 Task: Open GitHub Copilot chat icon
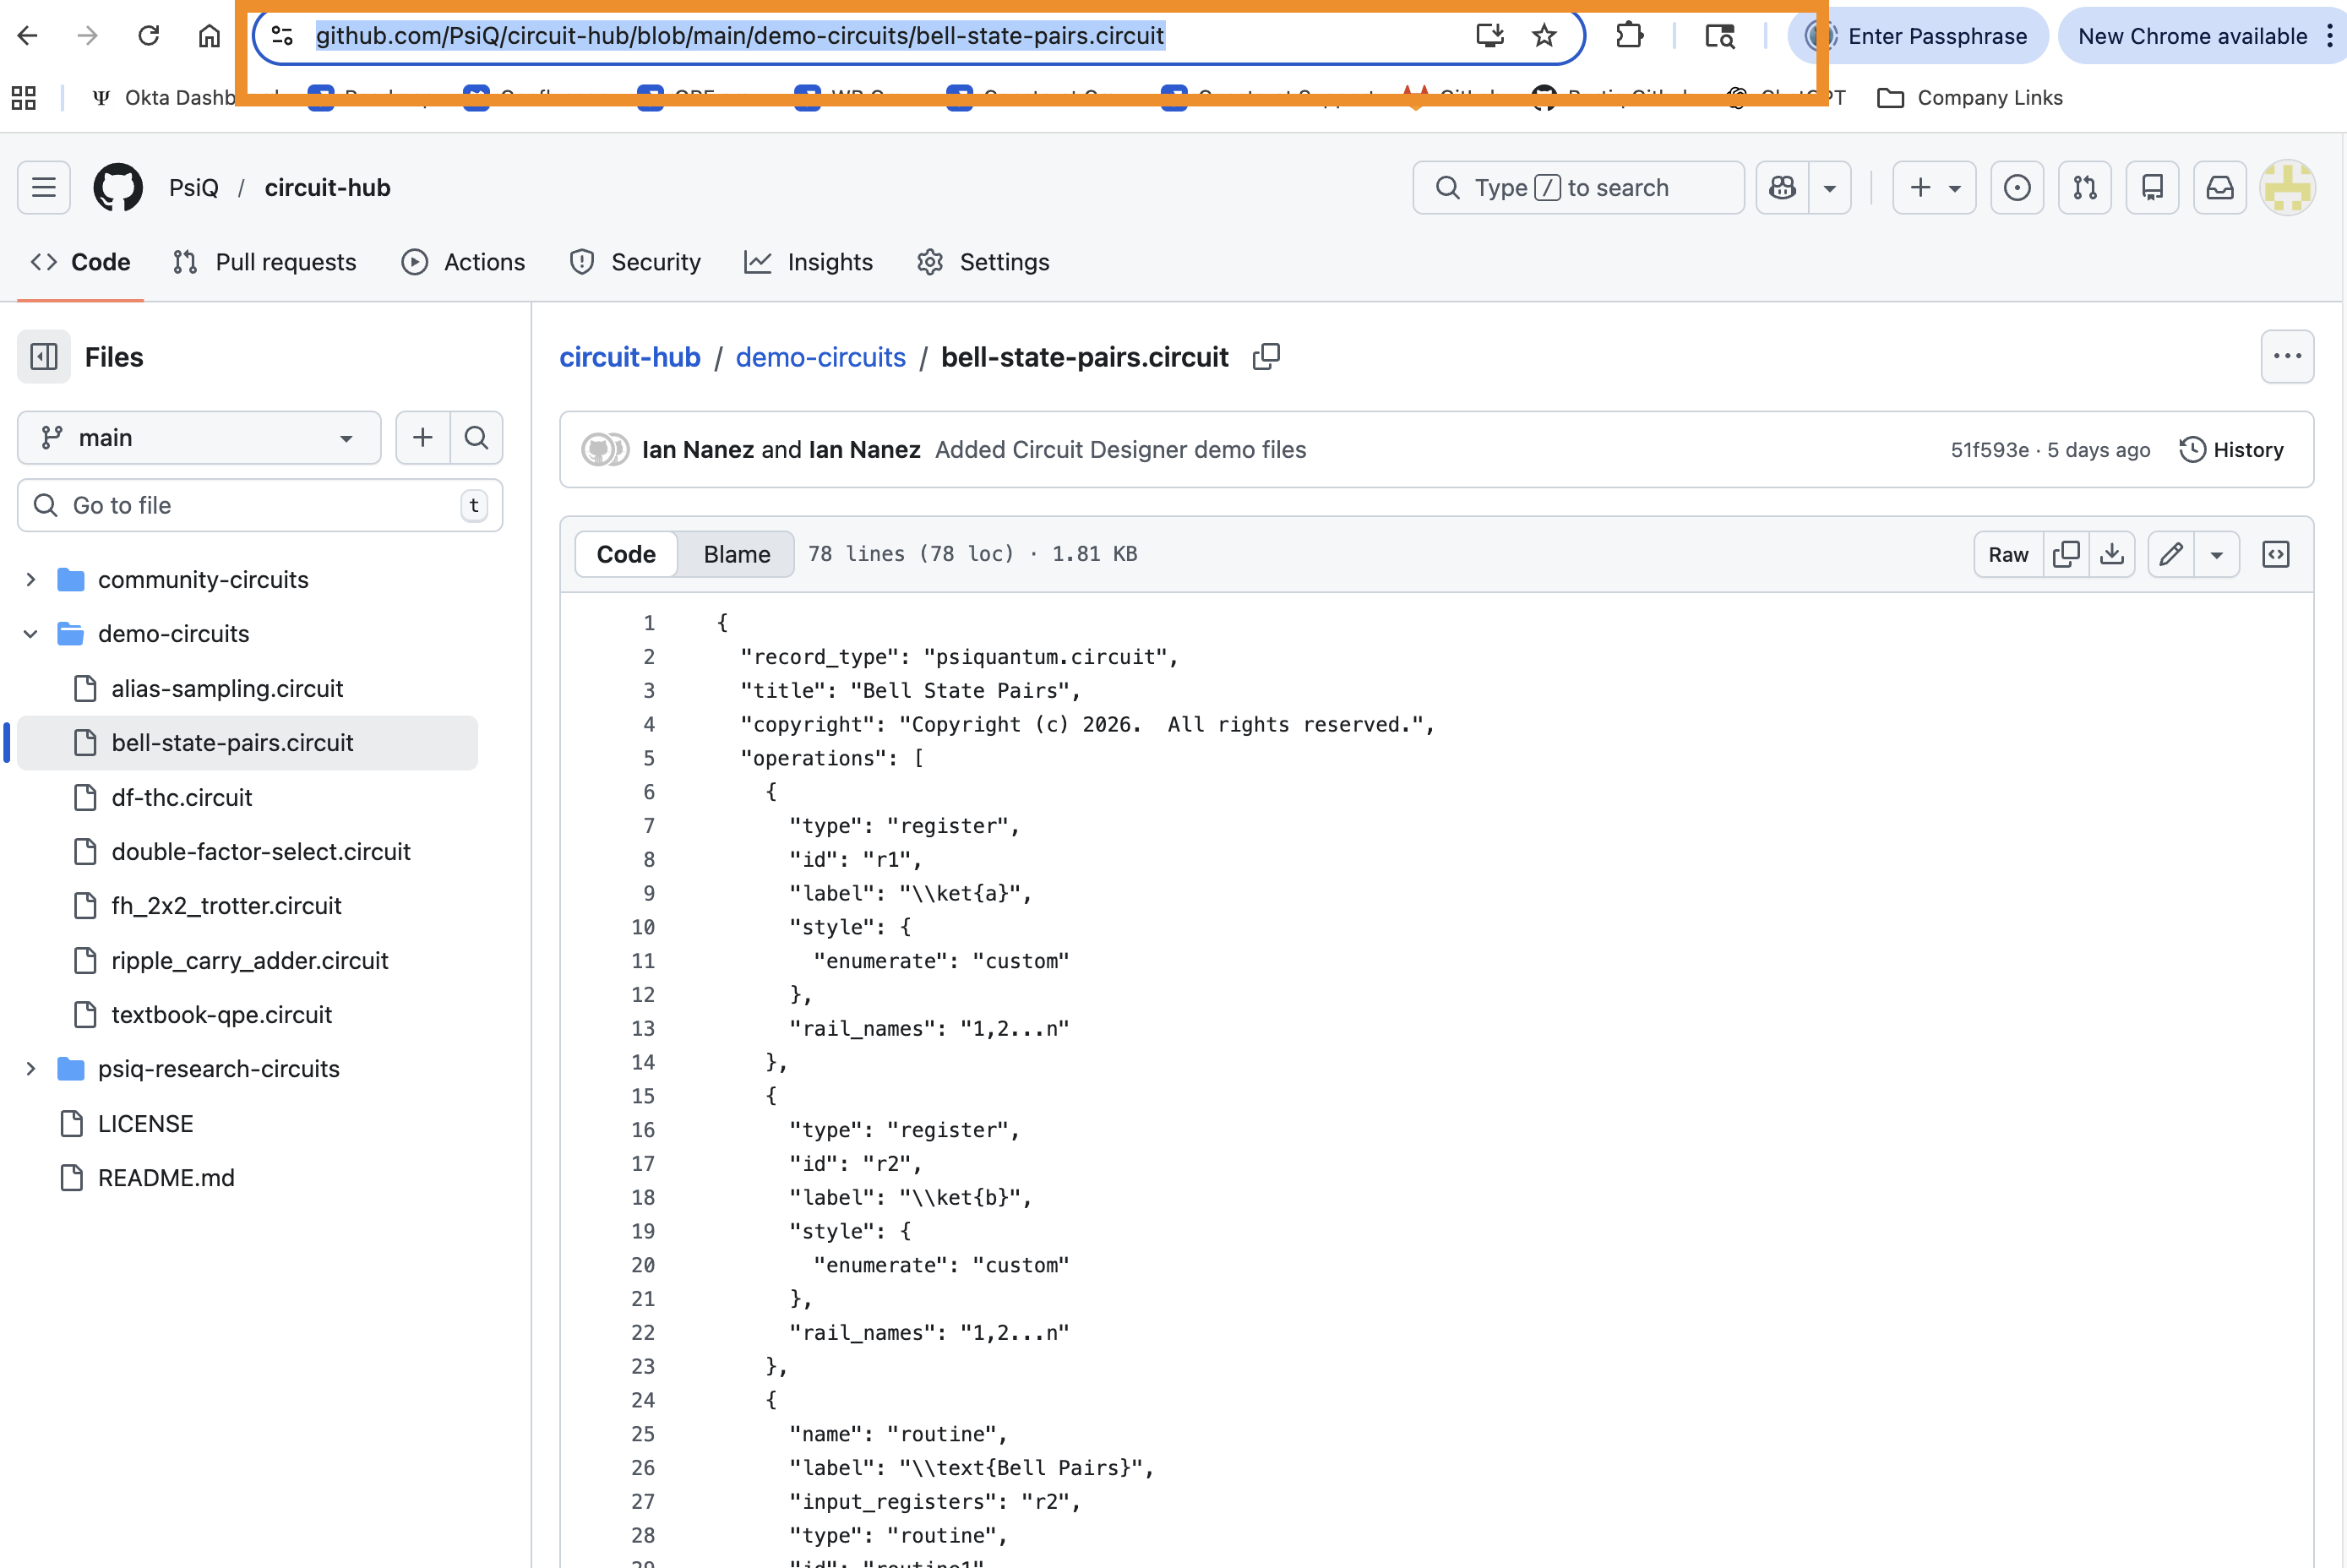[1782, 187]
